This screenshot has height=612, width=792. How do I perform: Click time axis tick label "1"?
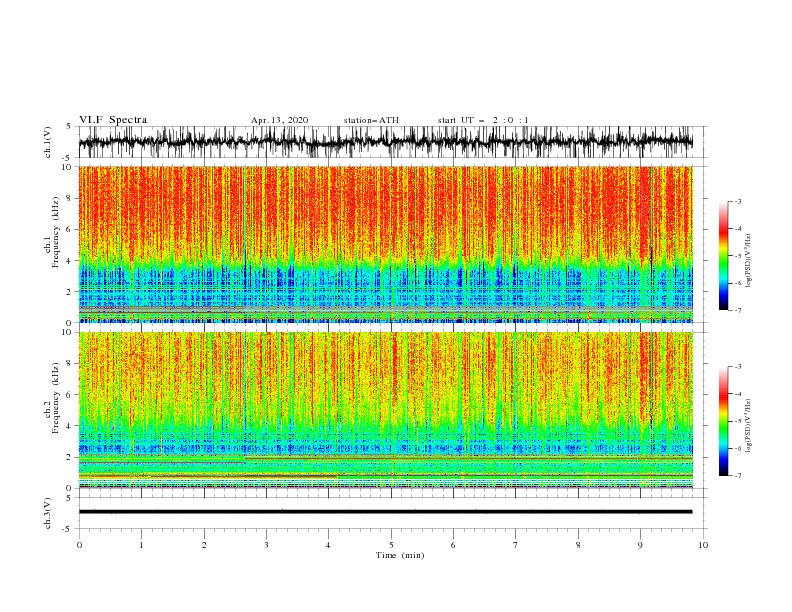[142, 545]
